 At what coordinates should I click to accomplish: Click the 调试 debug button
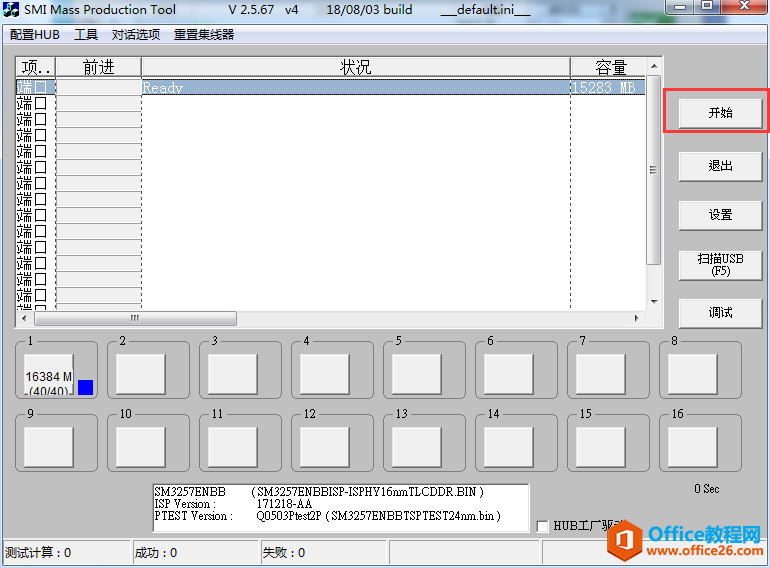point(720,313)
